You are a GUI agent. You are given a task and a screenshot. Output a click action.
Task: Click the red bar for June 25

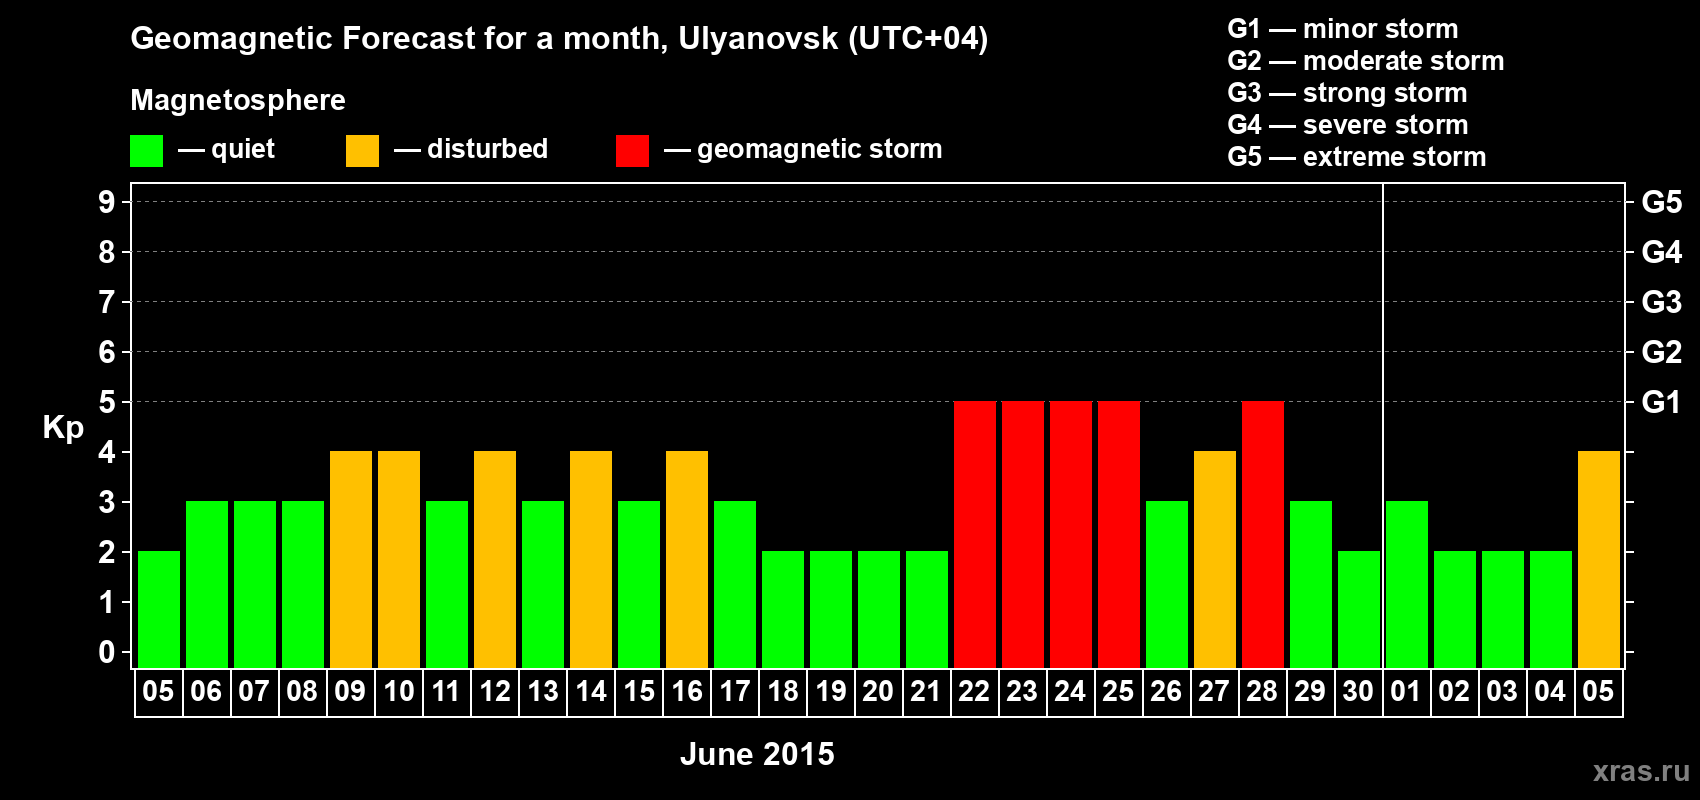click(1119, 535)
